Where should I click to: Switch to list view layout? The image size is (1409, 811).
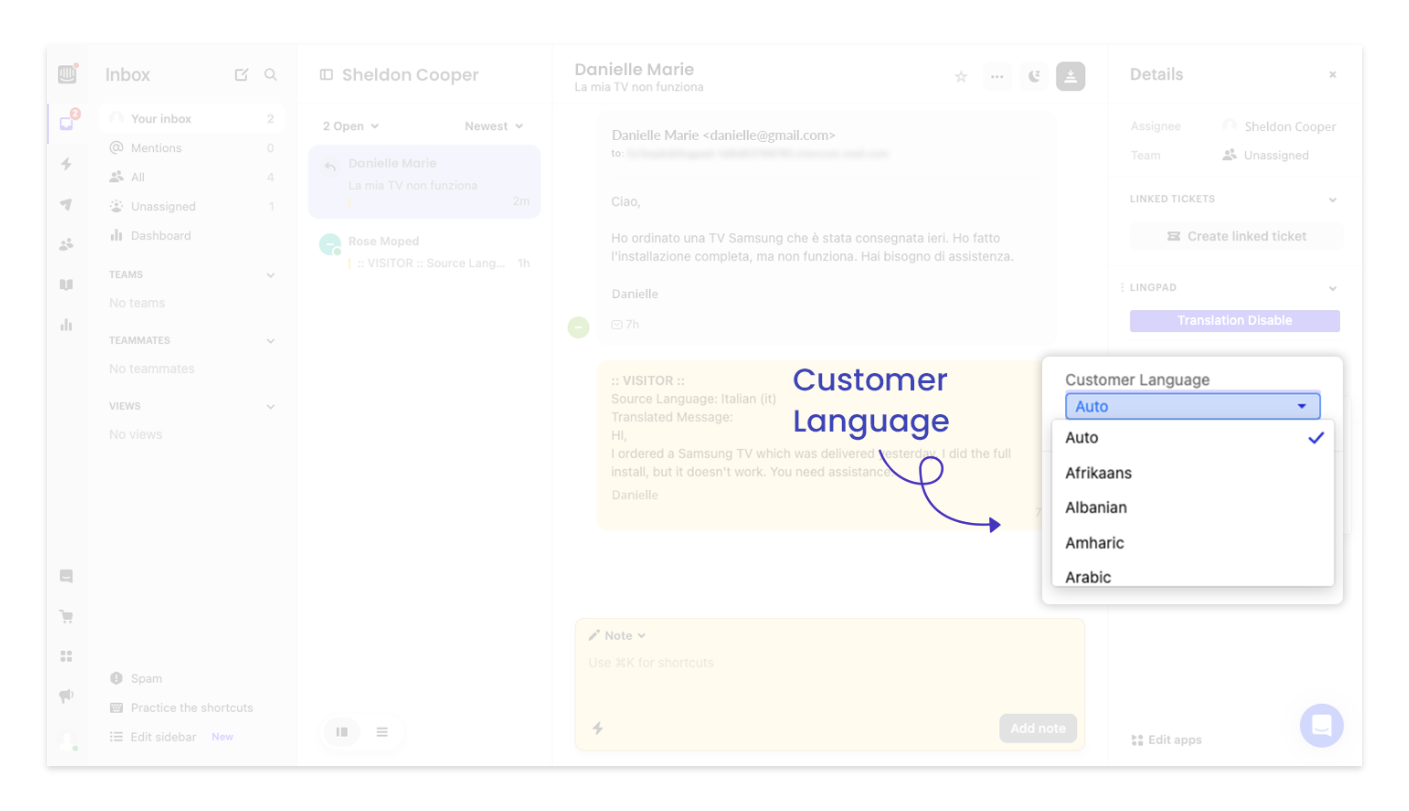(382, 731)
